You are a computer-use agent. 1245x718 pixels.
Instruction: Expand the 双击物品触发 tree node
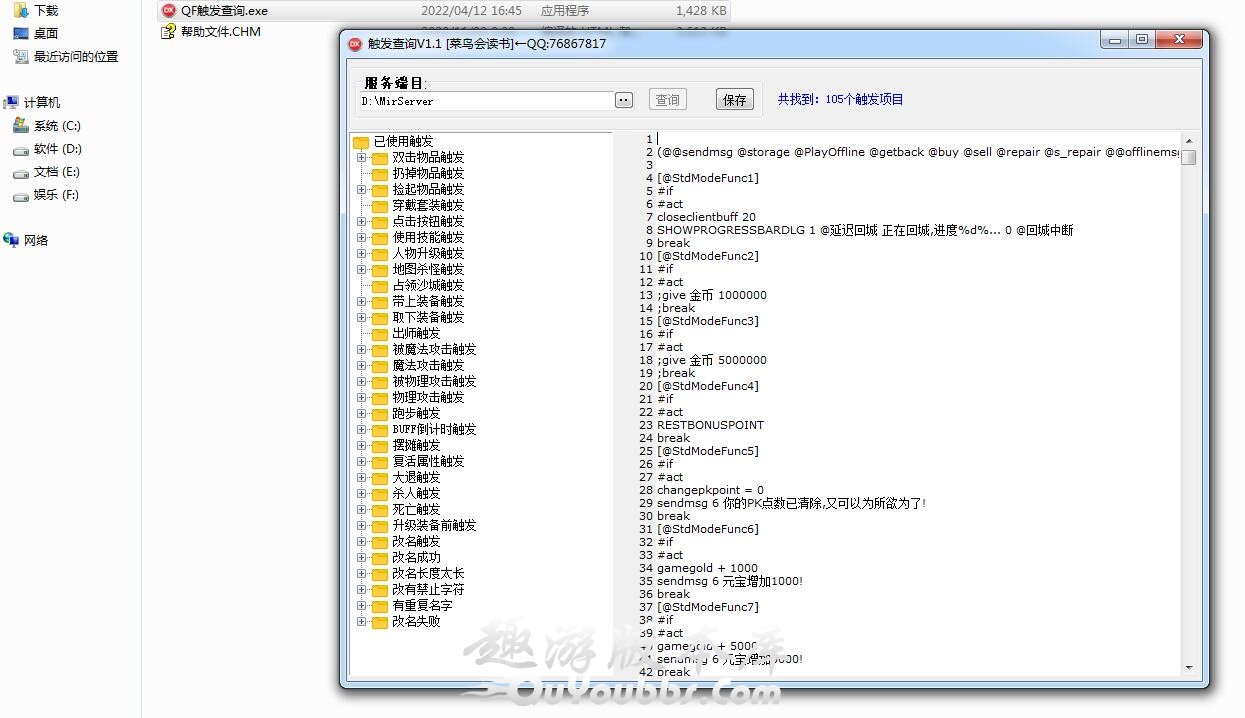pos(361,158)
